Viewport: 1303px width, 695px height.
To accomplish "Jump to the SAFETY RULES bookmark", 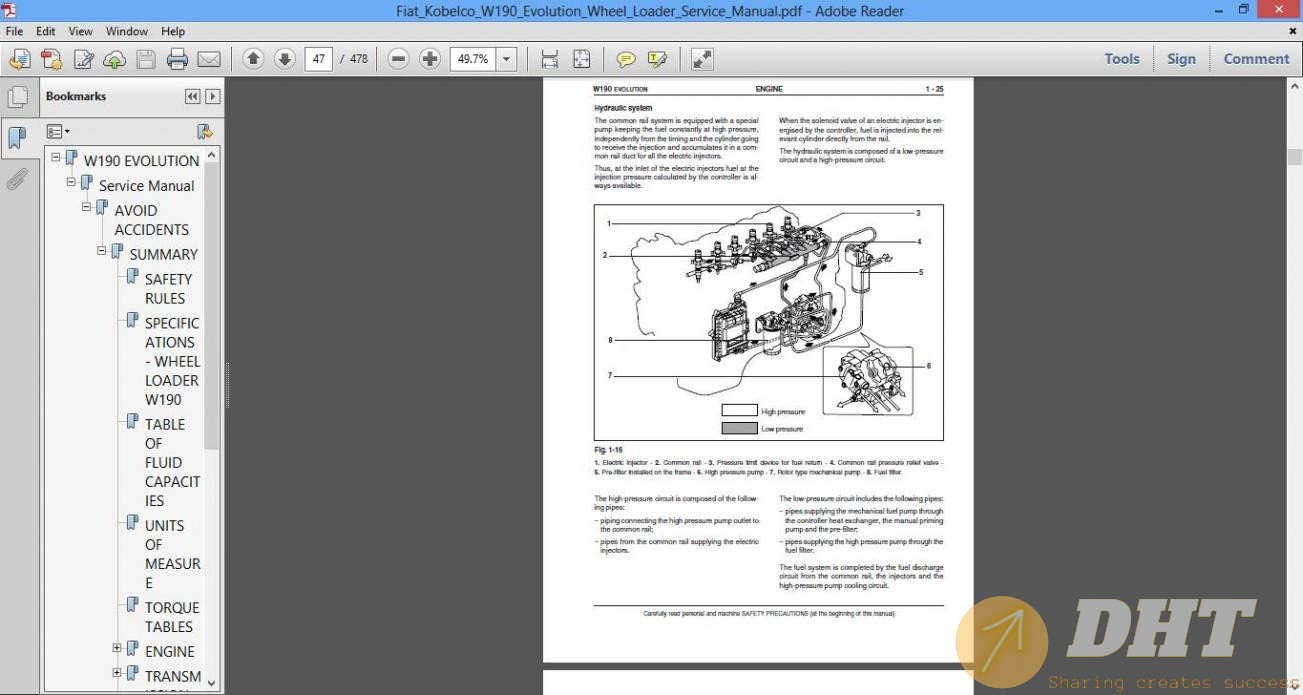I will click(x=168, y=289).
